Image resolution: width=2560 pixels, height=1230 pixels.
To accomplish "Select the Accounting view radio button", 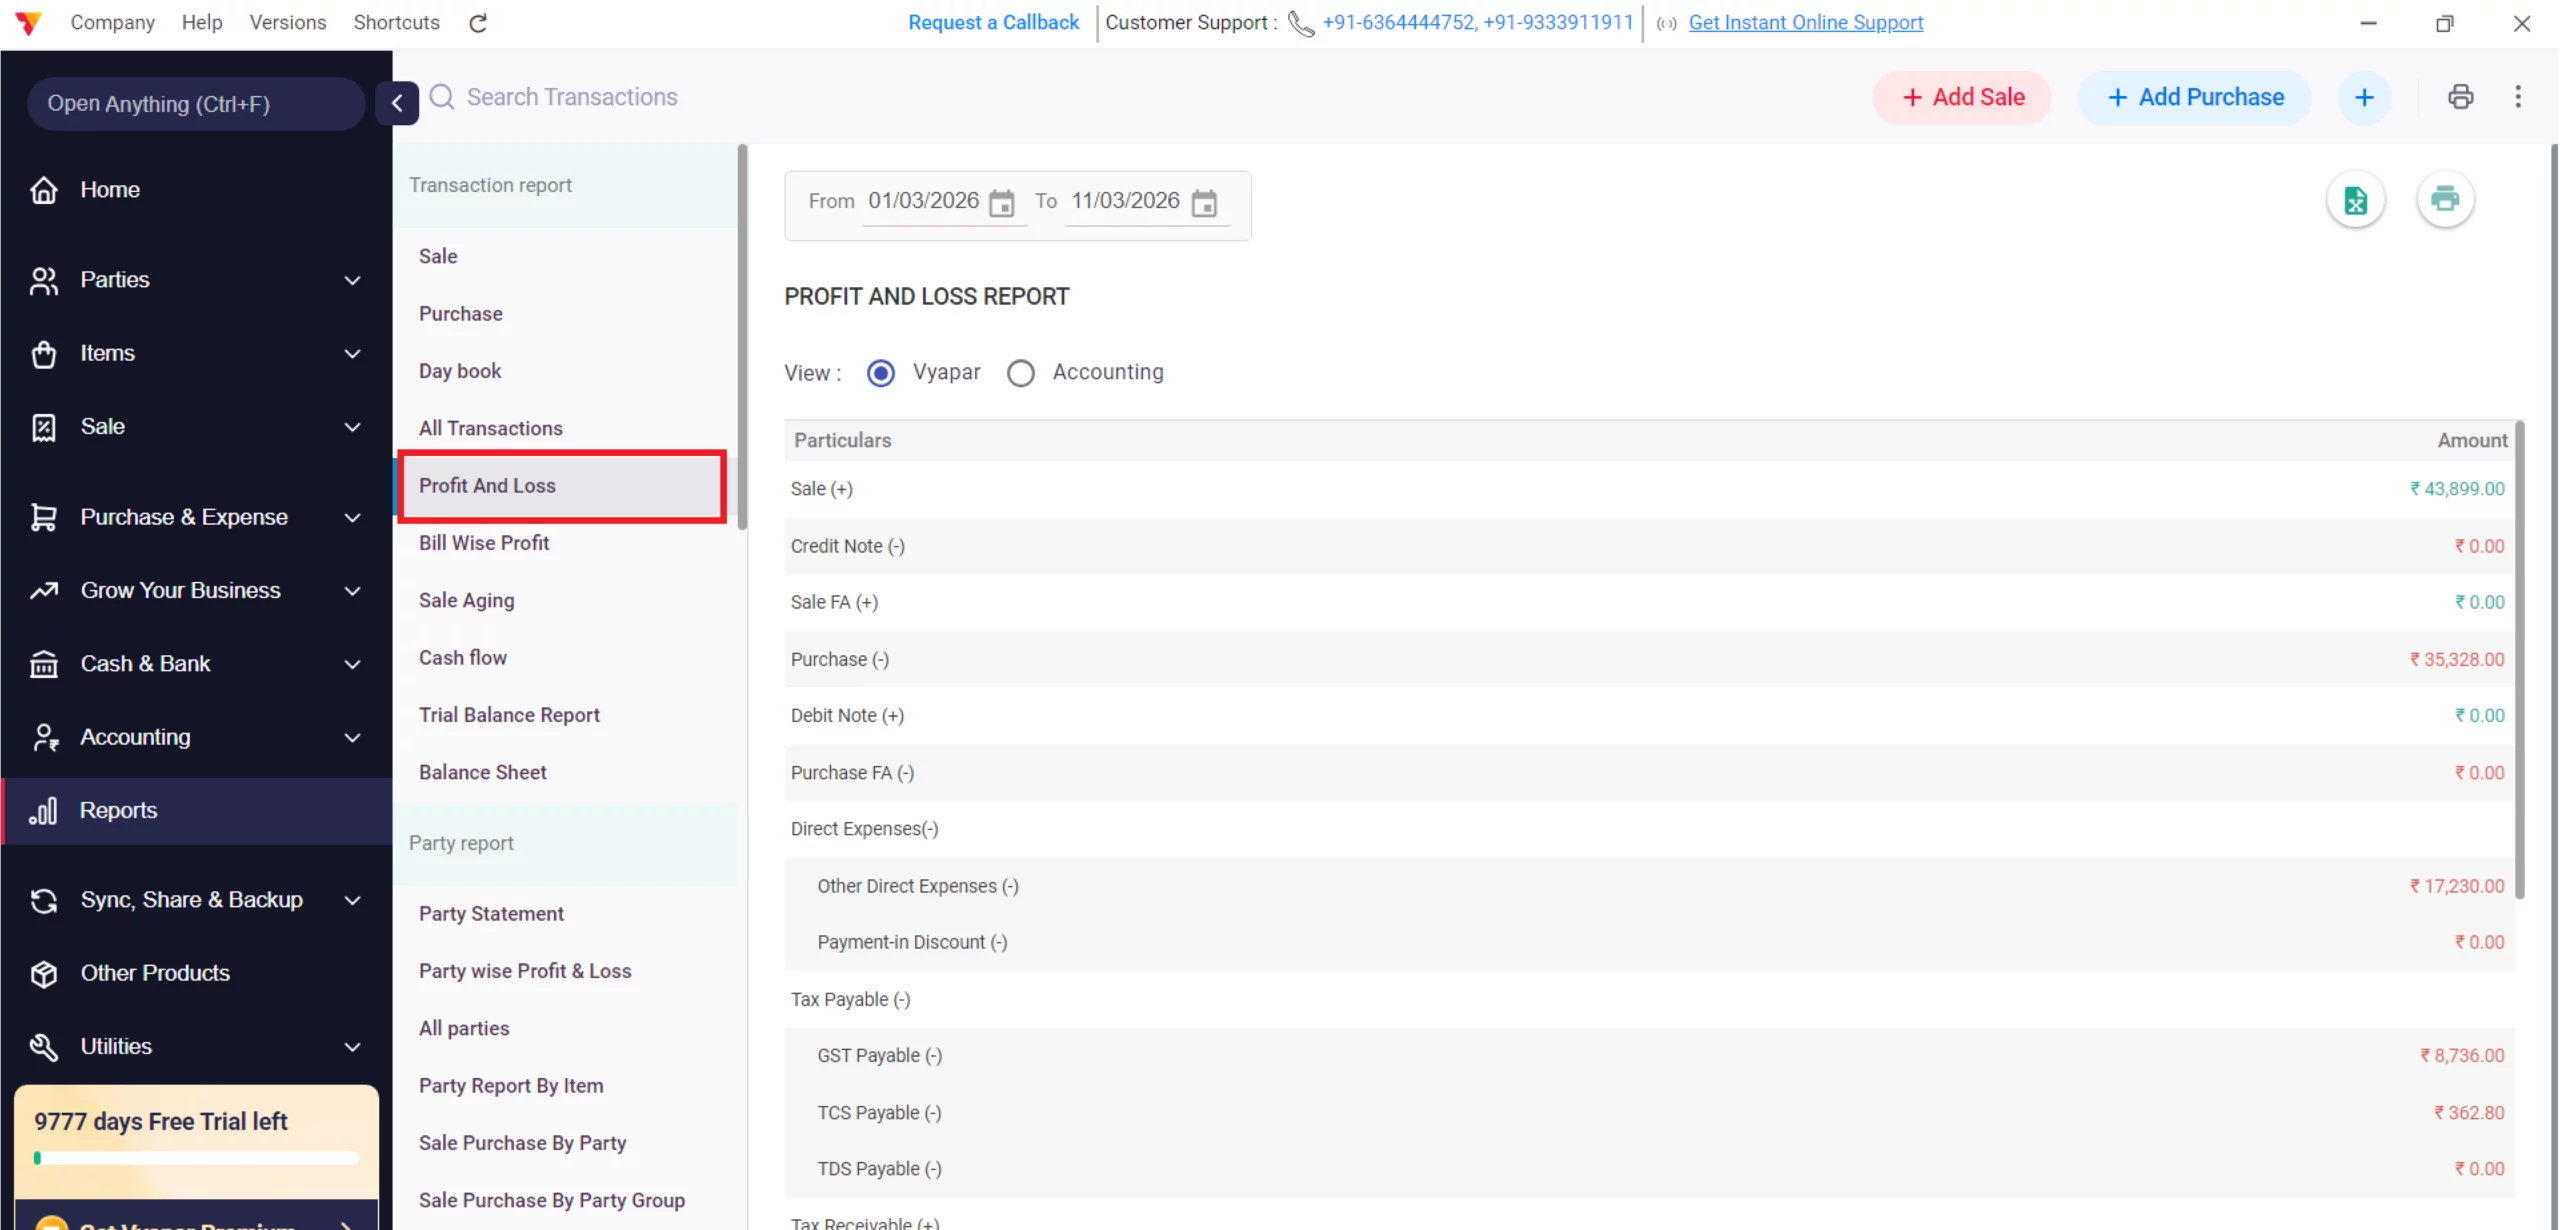I will click(x=1020, y=373).
